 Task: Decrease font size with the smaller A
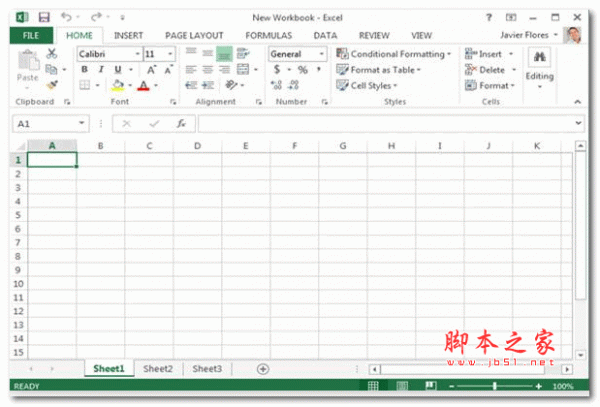(x=168, y=70)
